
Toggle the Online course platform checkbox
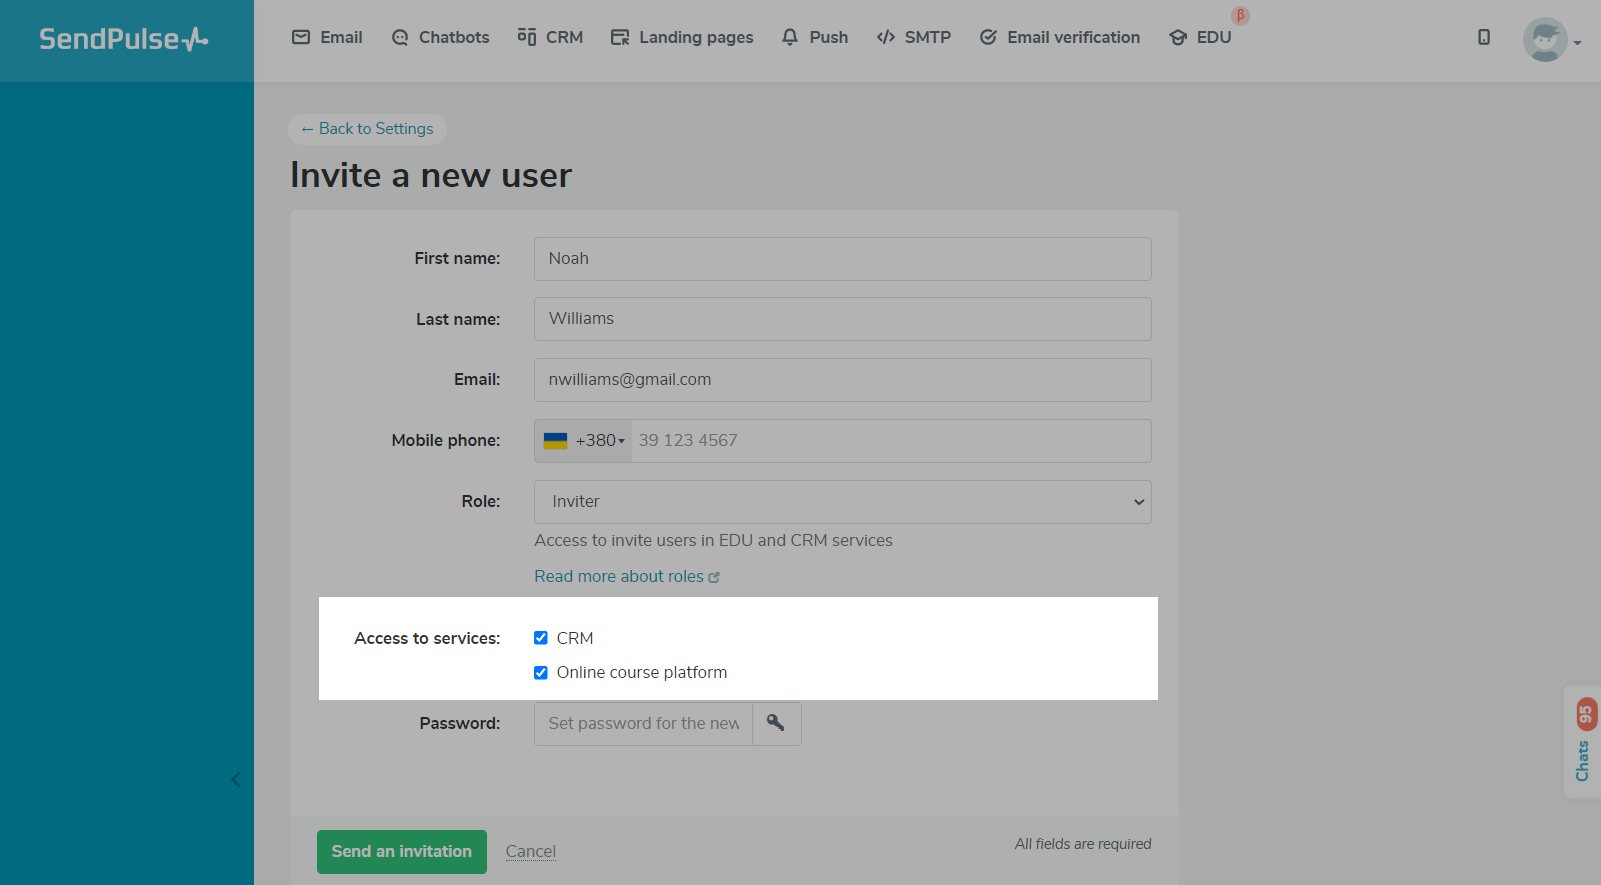541,673
